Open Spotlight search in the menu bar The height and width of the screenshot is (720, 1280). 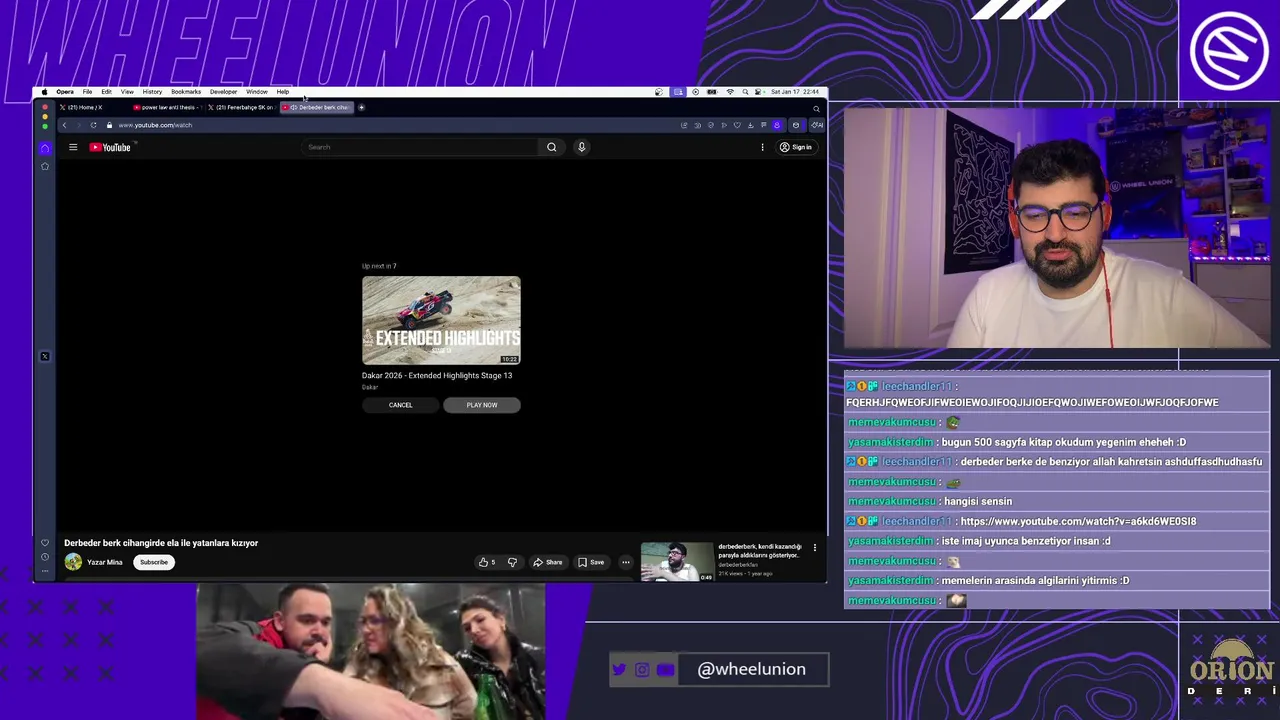click(745, 92)
